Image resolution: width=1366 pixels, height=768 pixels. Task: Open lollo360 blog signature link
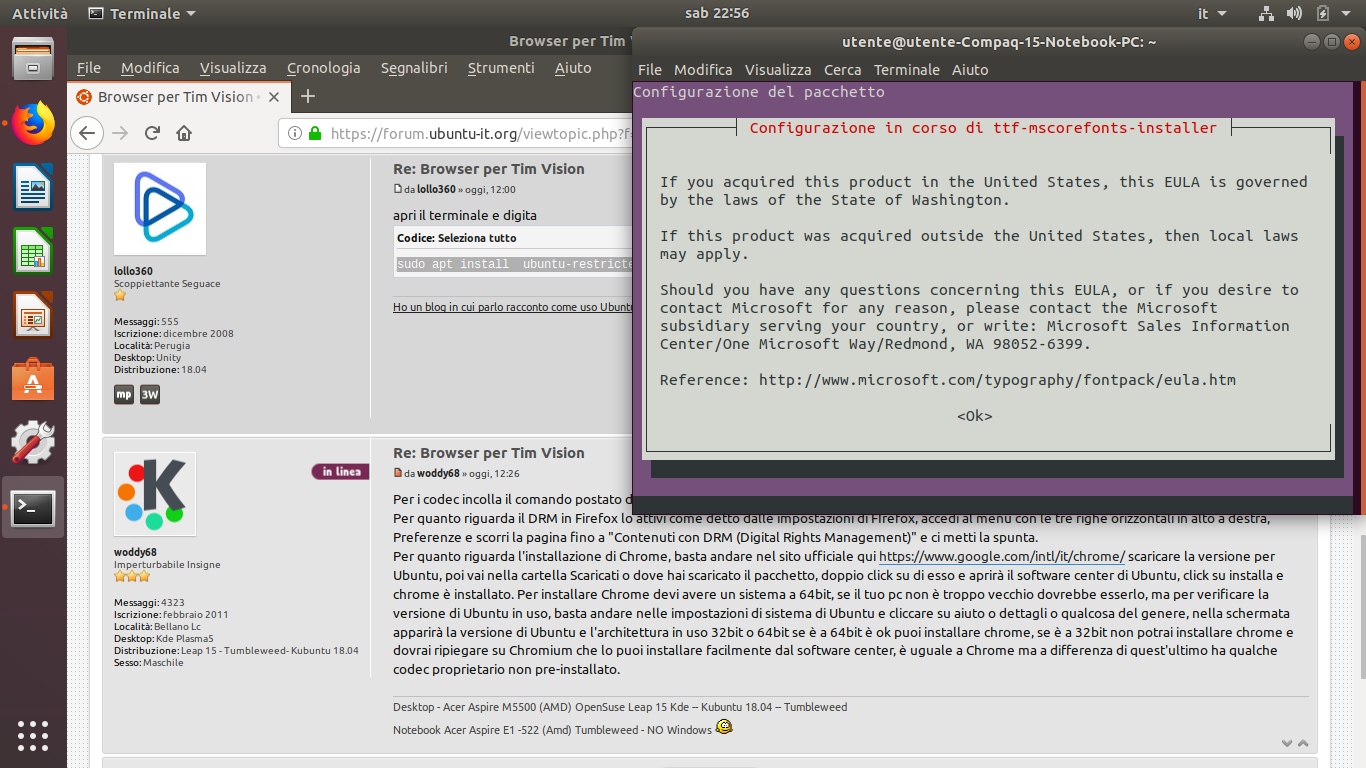(x=513, y=307)
